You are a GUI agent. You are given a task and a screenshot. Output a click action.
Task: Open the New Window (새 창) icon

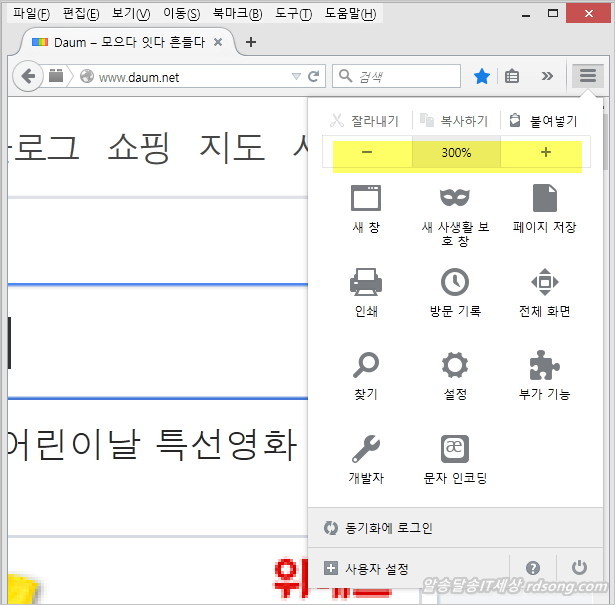pos(366,198)
